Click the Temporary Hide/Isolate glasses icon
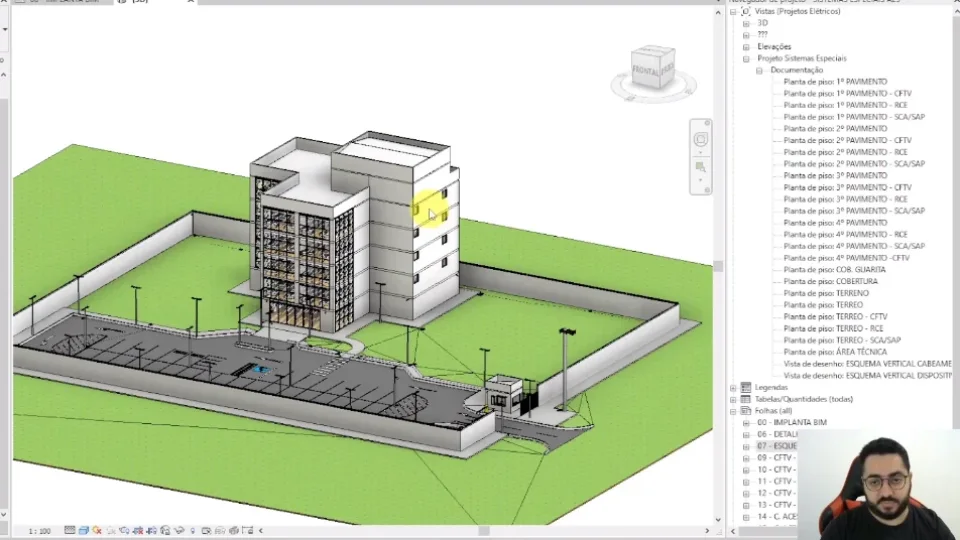Viewport: 960px width, 540px height. click(179, 530)
